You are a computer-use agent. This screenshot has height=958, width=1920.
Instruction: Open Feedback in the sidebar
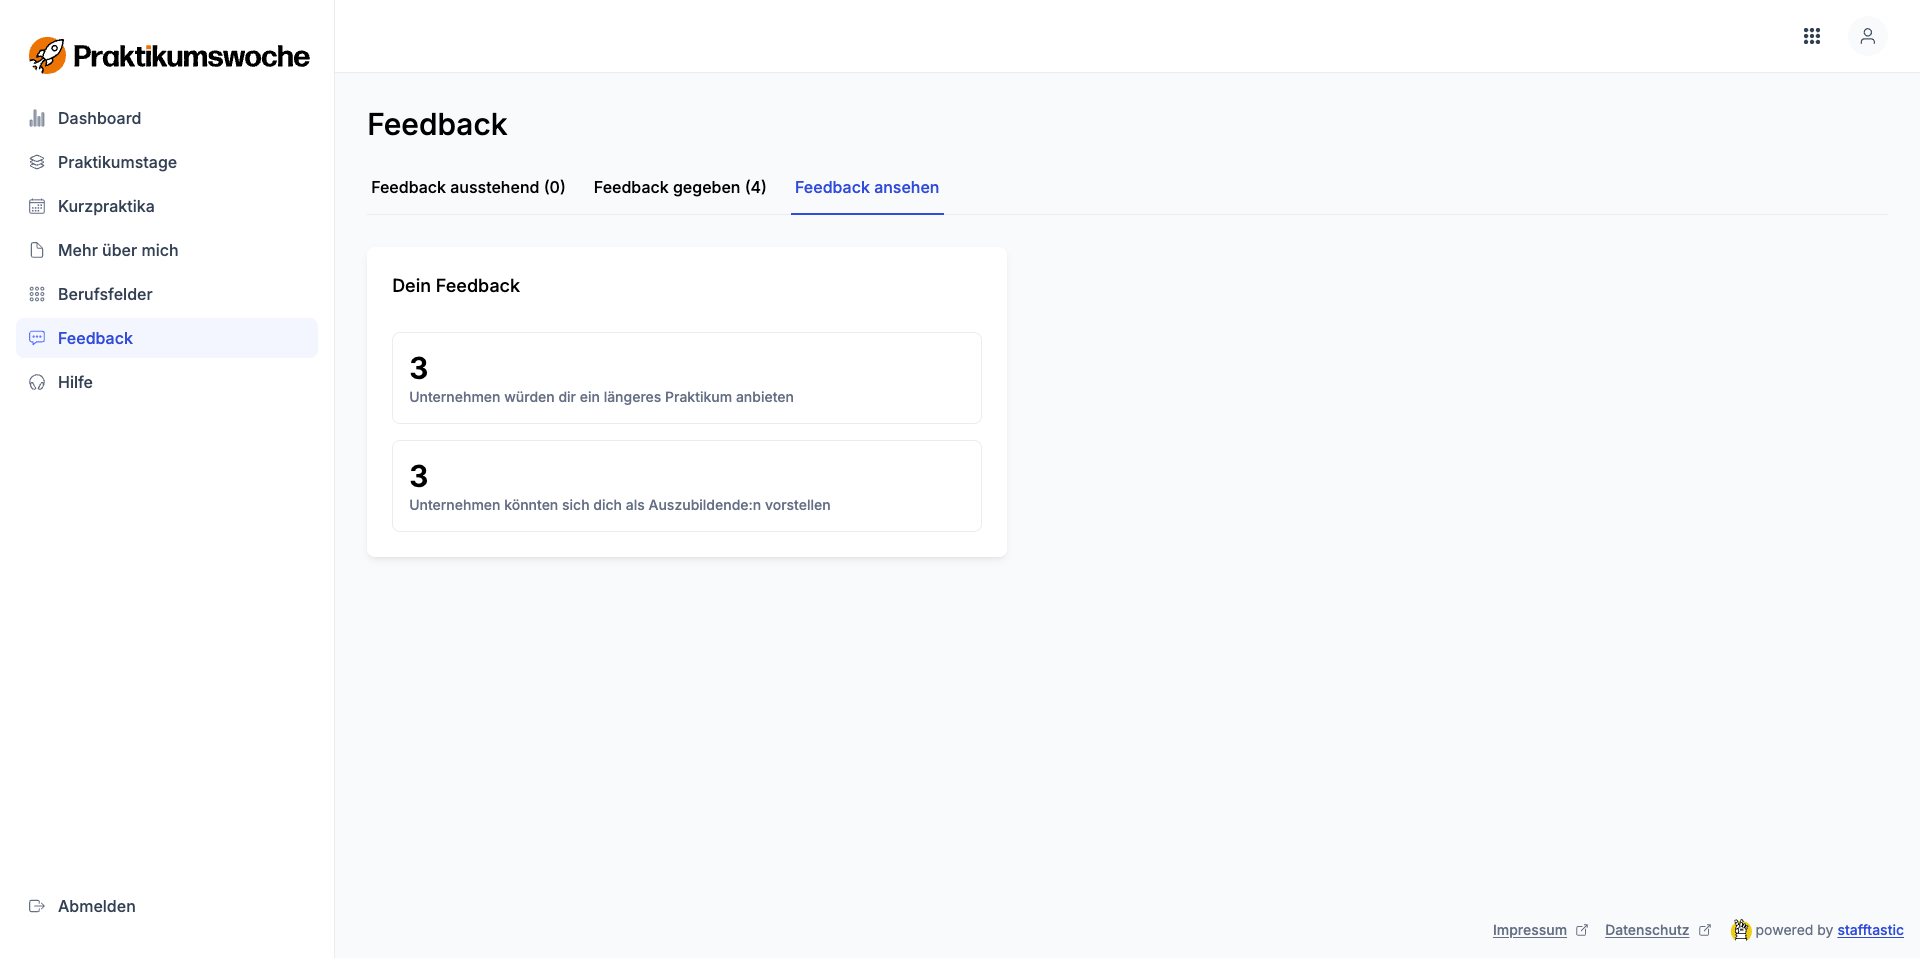click(95, 338)
